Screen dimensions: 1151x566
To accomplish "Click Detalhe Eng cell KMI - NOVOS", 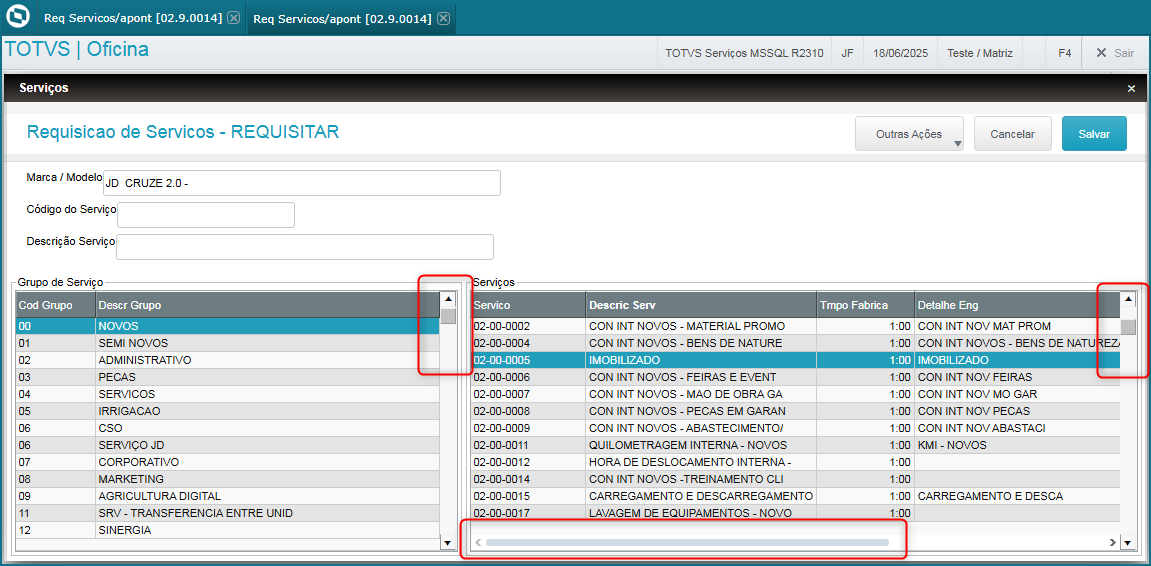I will tap(1017, 445).
